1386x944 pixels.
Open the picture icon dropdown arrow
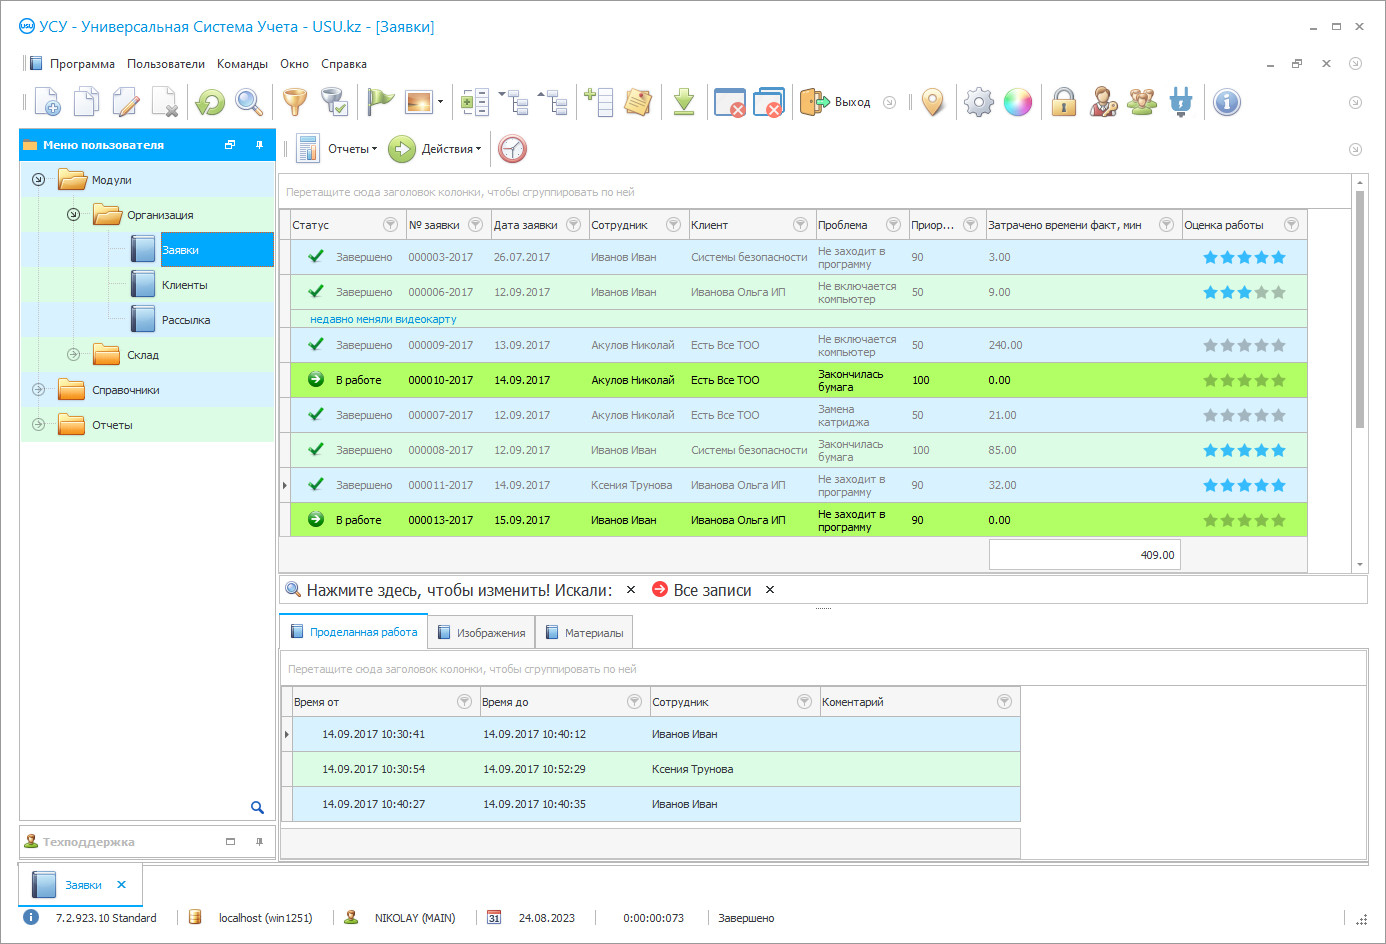point(440,102)
